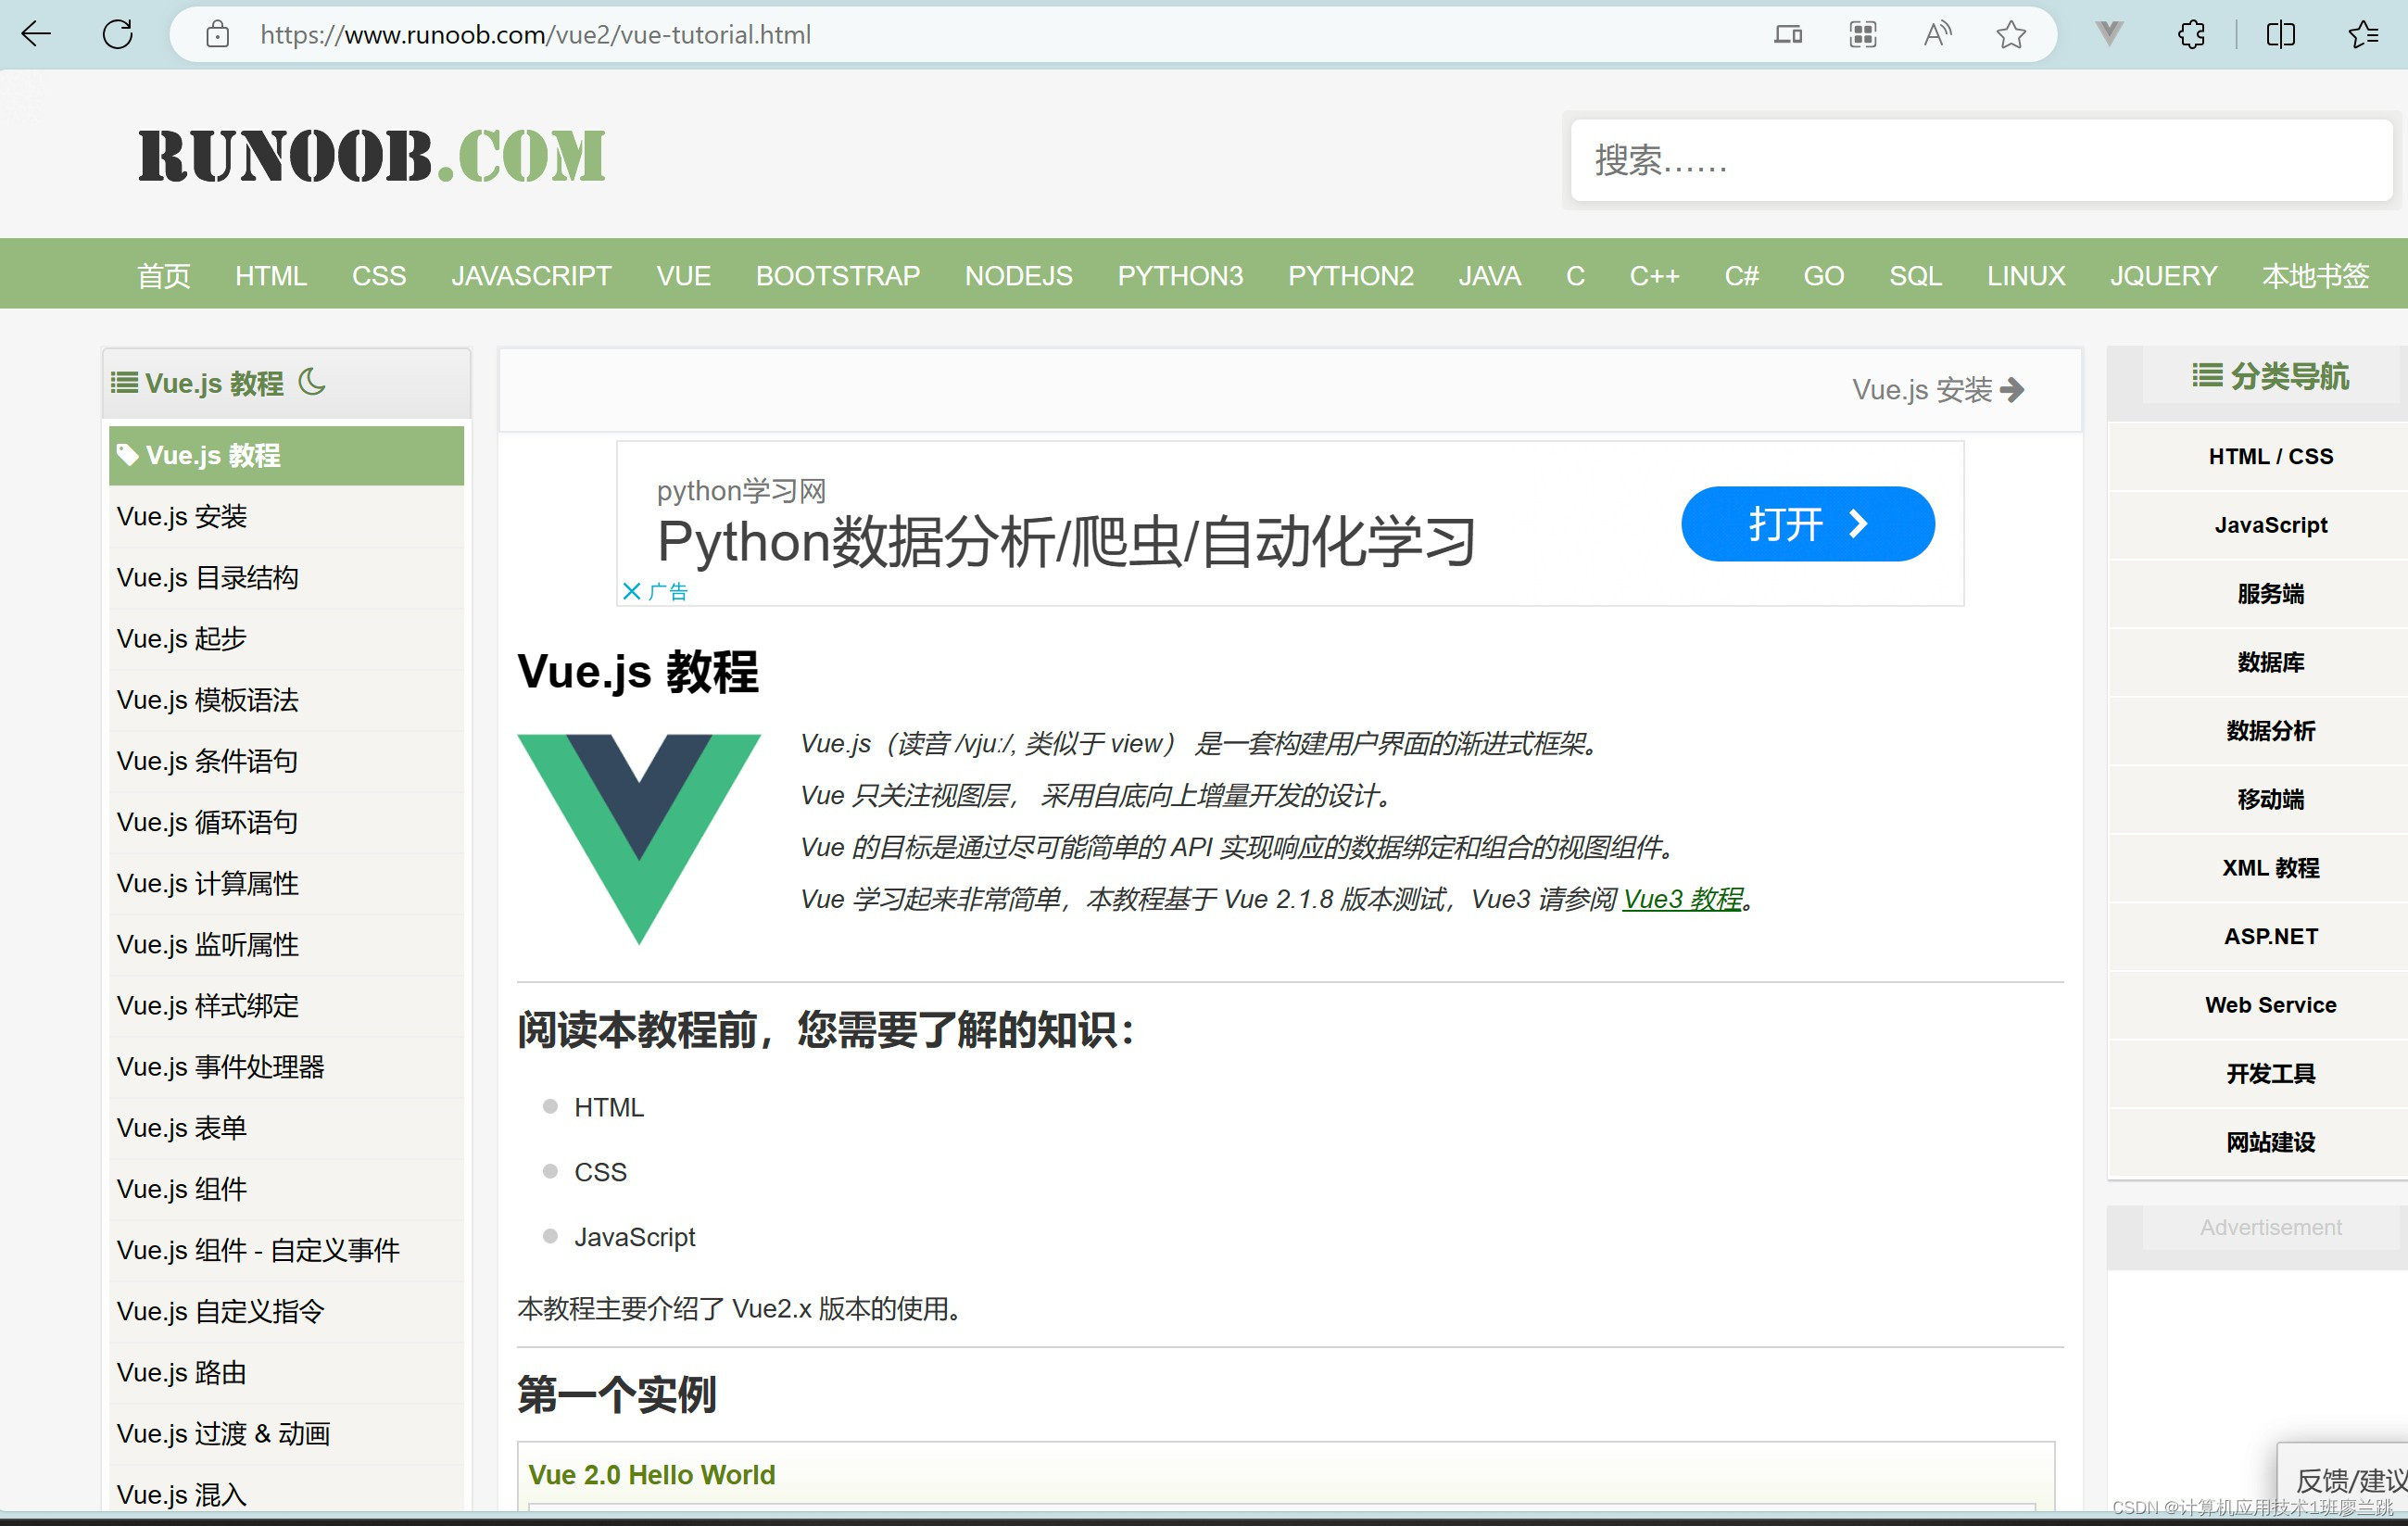The width and height of the screenshot is (2408, 1526).
Task: Select VUE in the green navigation bar
Action: pyautogui.click(x=683, y=276)
